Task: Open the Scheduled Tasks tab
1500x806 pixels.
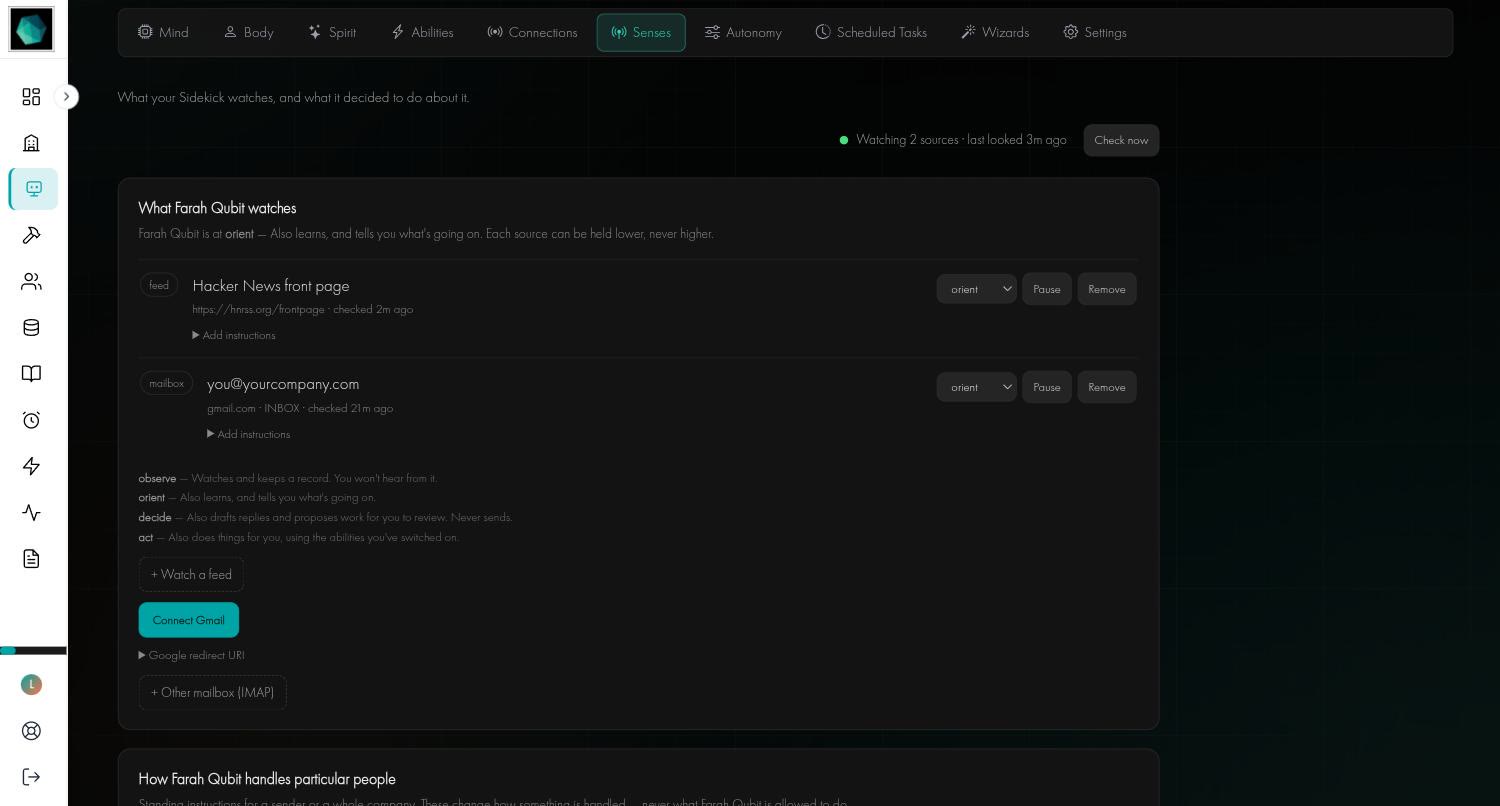Action: (871, 33)
